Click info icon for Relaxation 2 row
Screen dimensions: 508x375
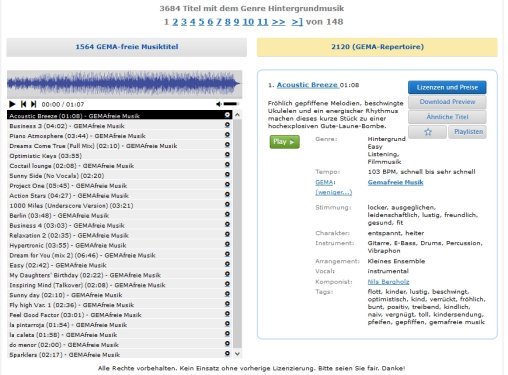click(x=227, y=234)
